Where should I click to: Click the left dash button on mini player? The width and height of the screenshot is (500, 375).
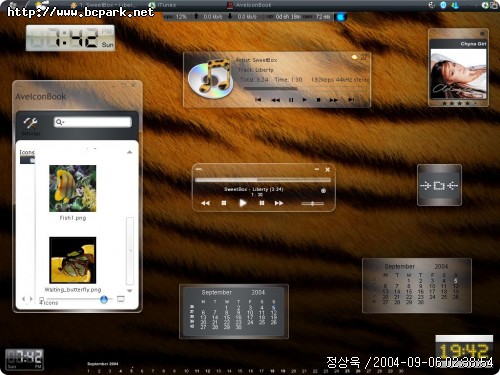(199, 169)
